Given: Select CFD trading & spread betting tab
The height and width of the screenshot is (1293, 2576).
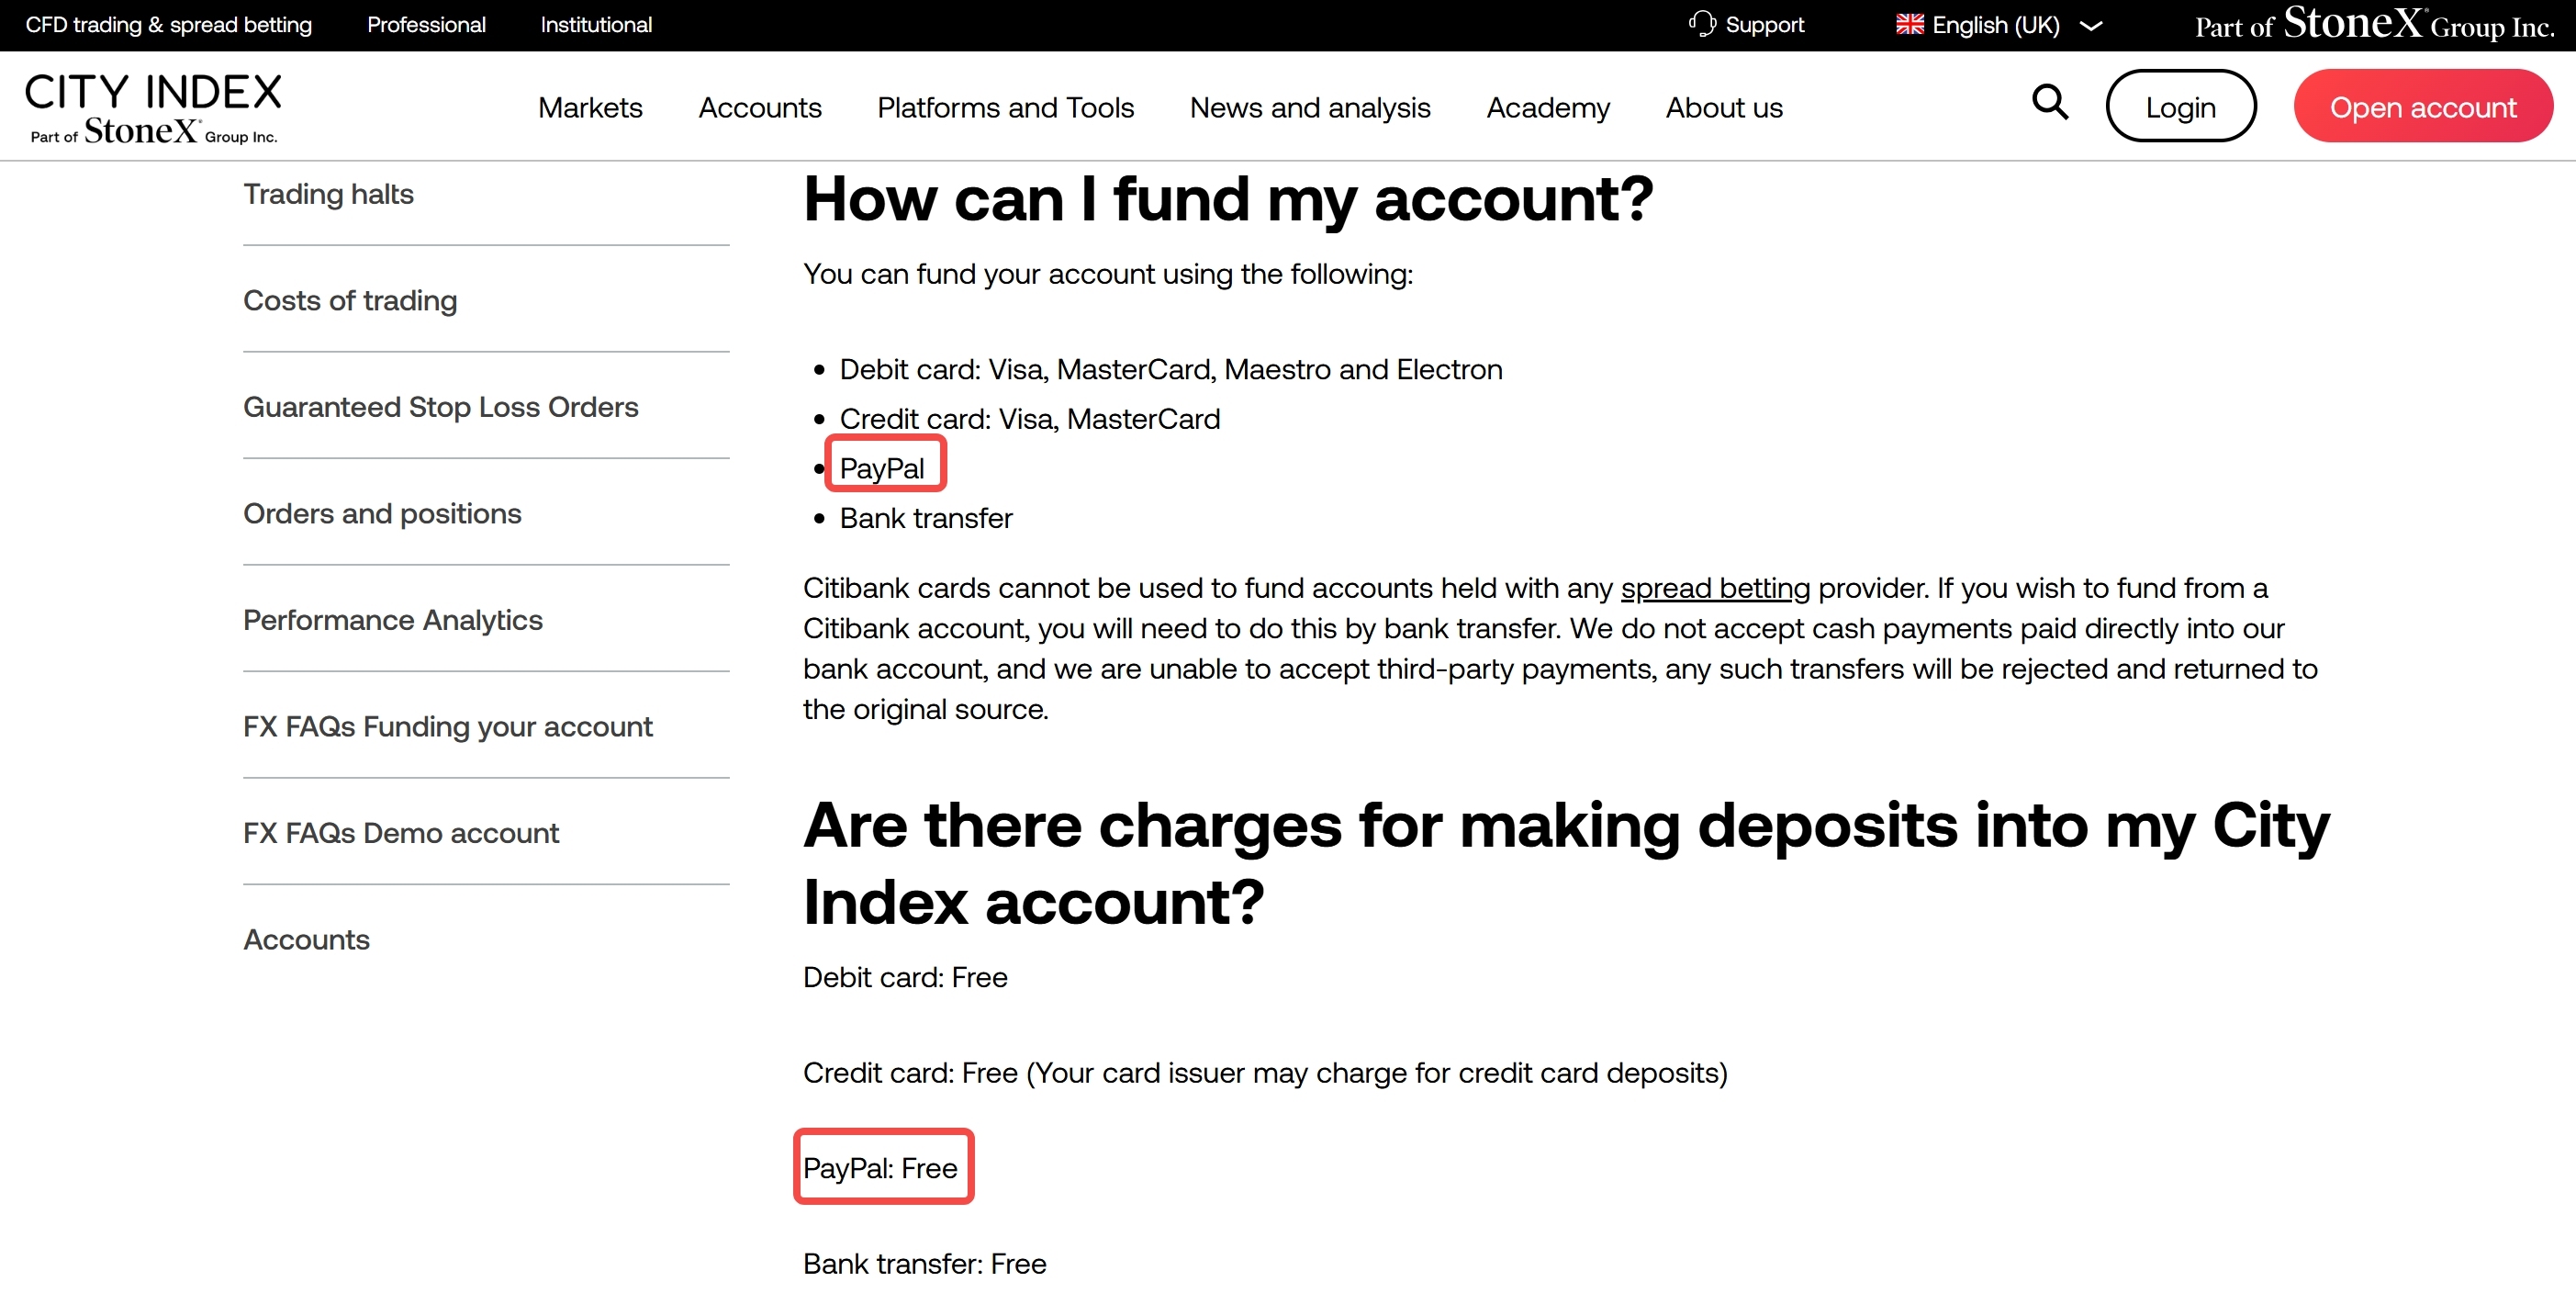Looking at the screenshot, I should pyautogui.click(x=169, y=25).
